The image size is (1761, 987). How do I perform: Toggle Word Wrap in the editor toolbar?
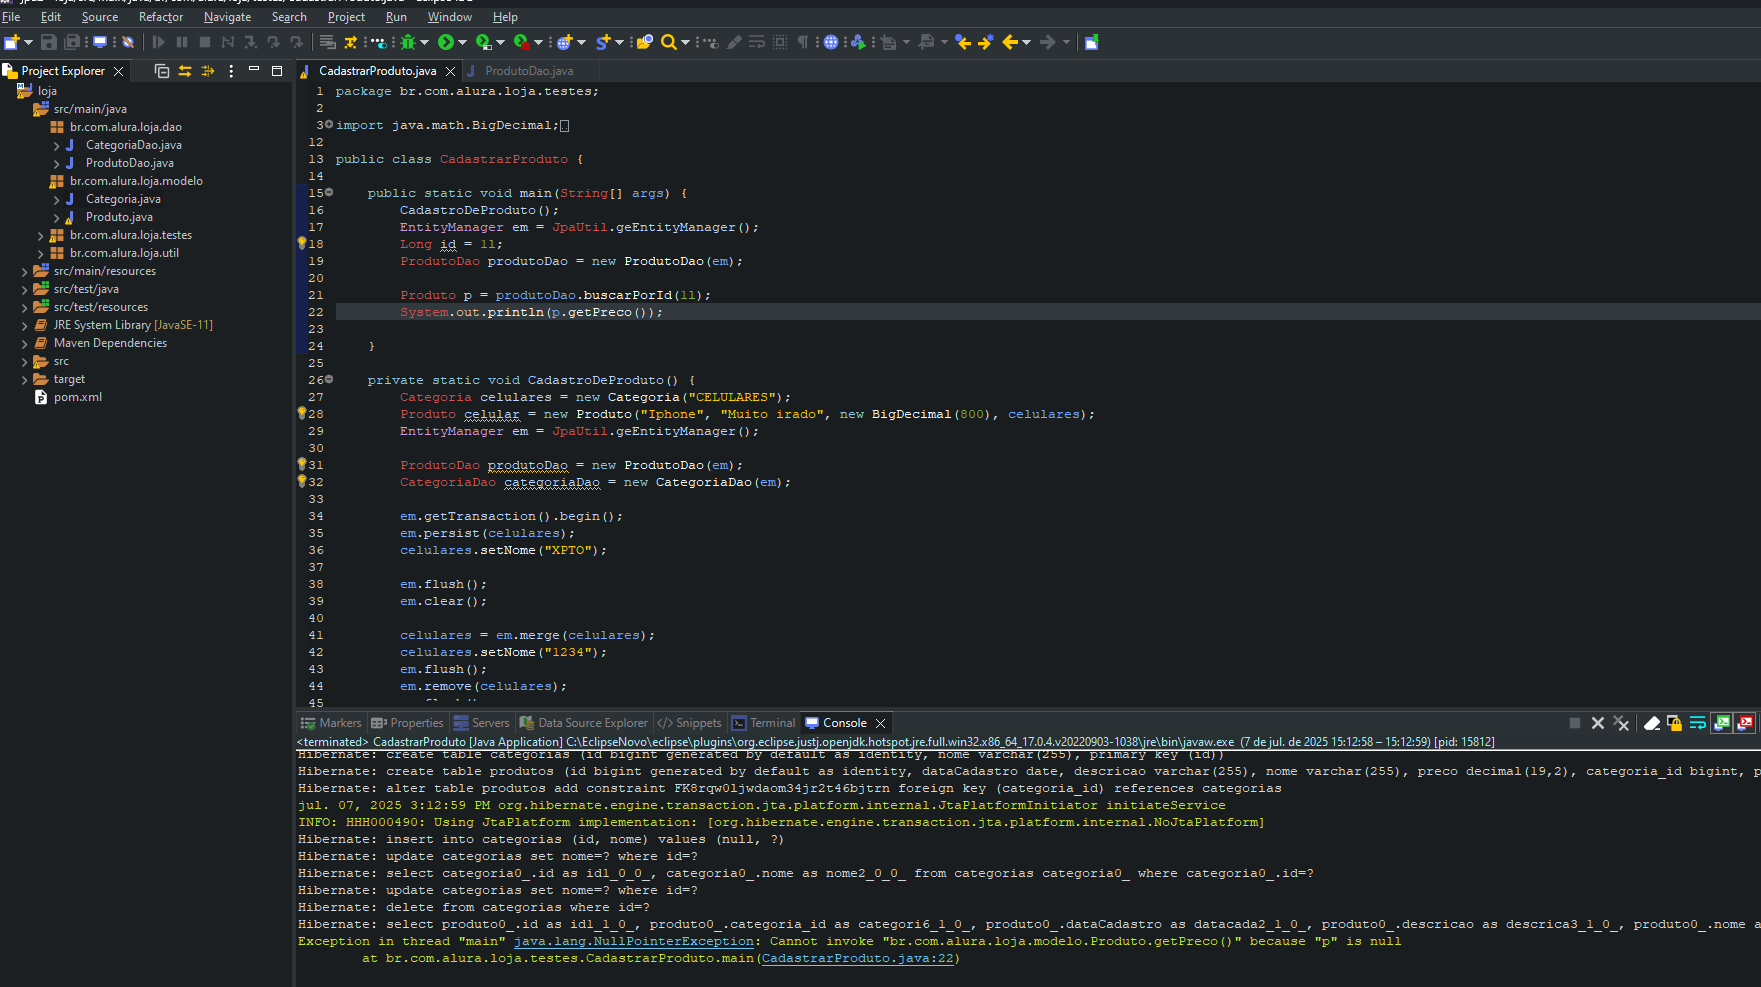[x=757, y=42]
